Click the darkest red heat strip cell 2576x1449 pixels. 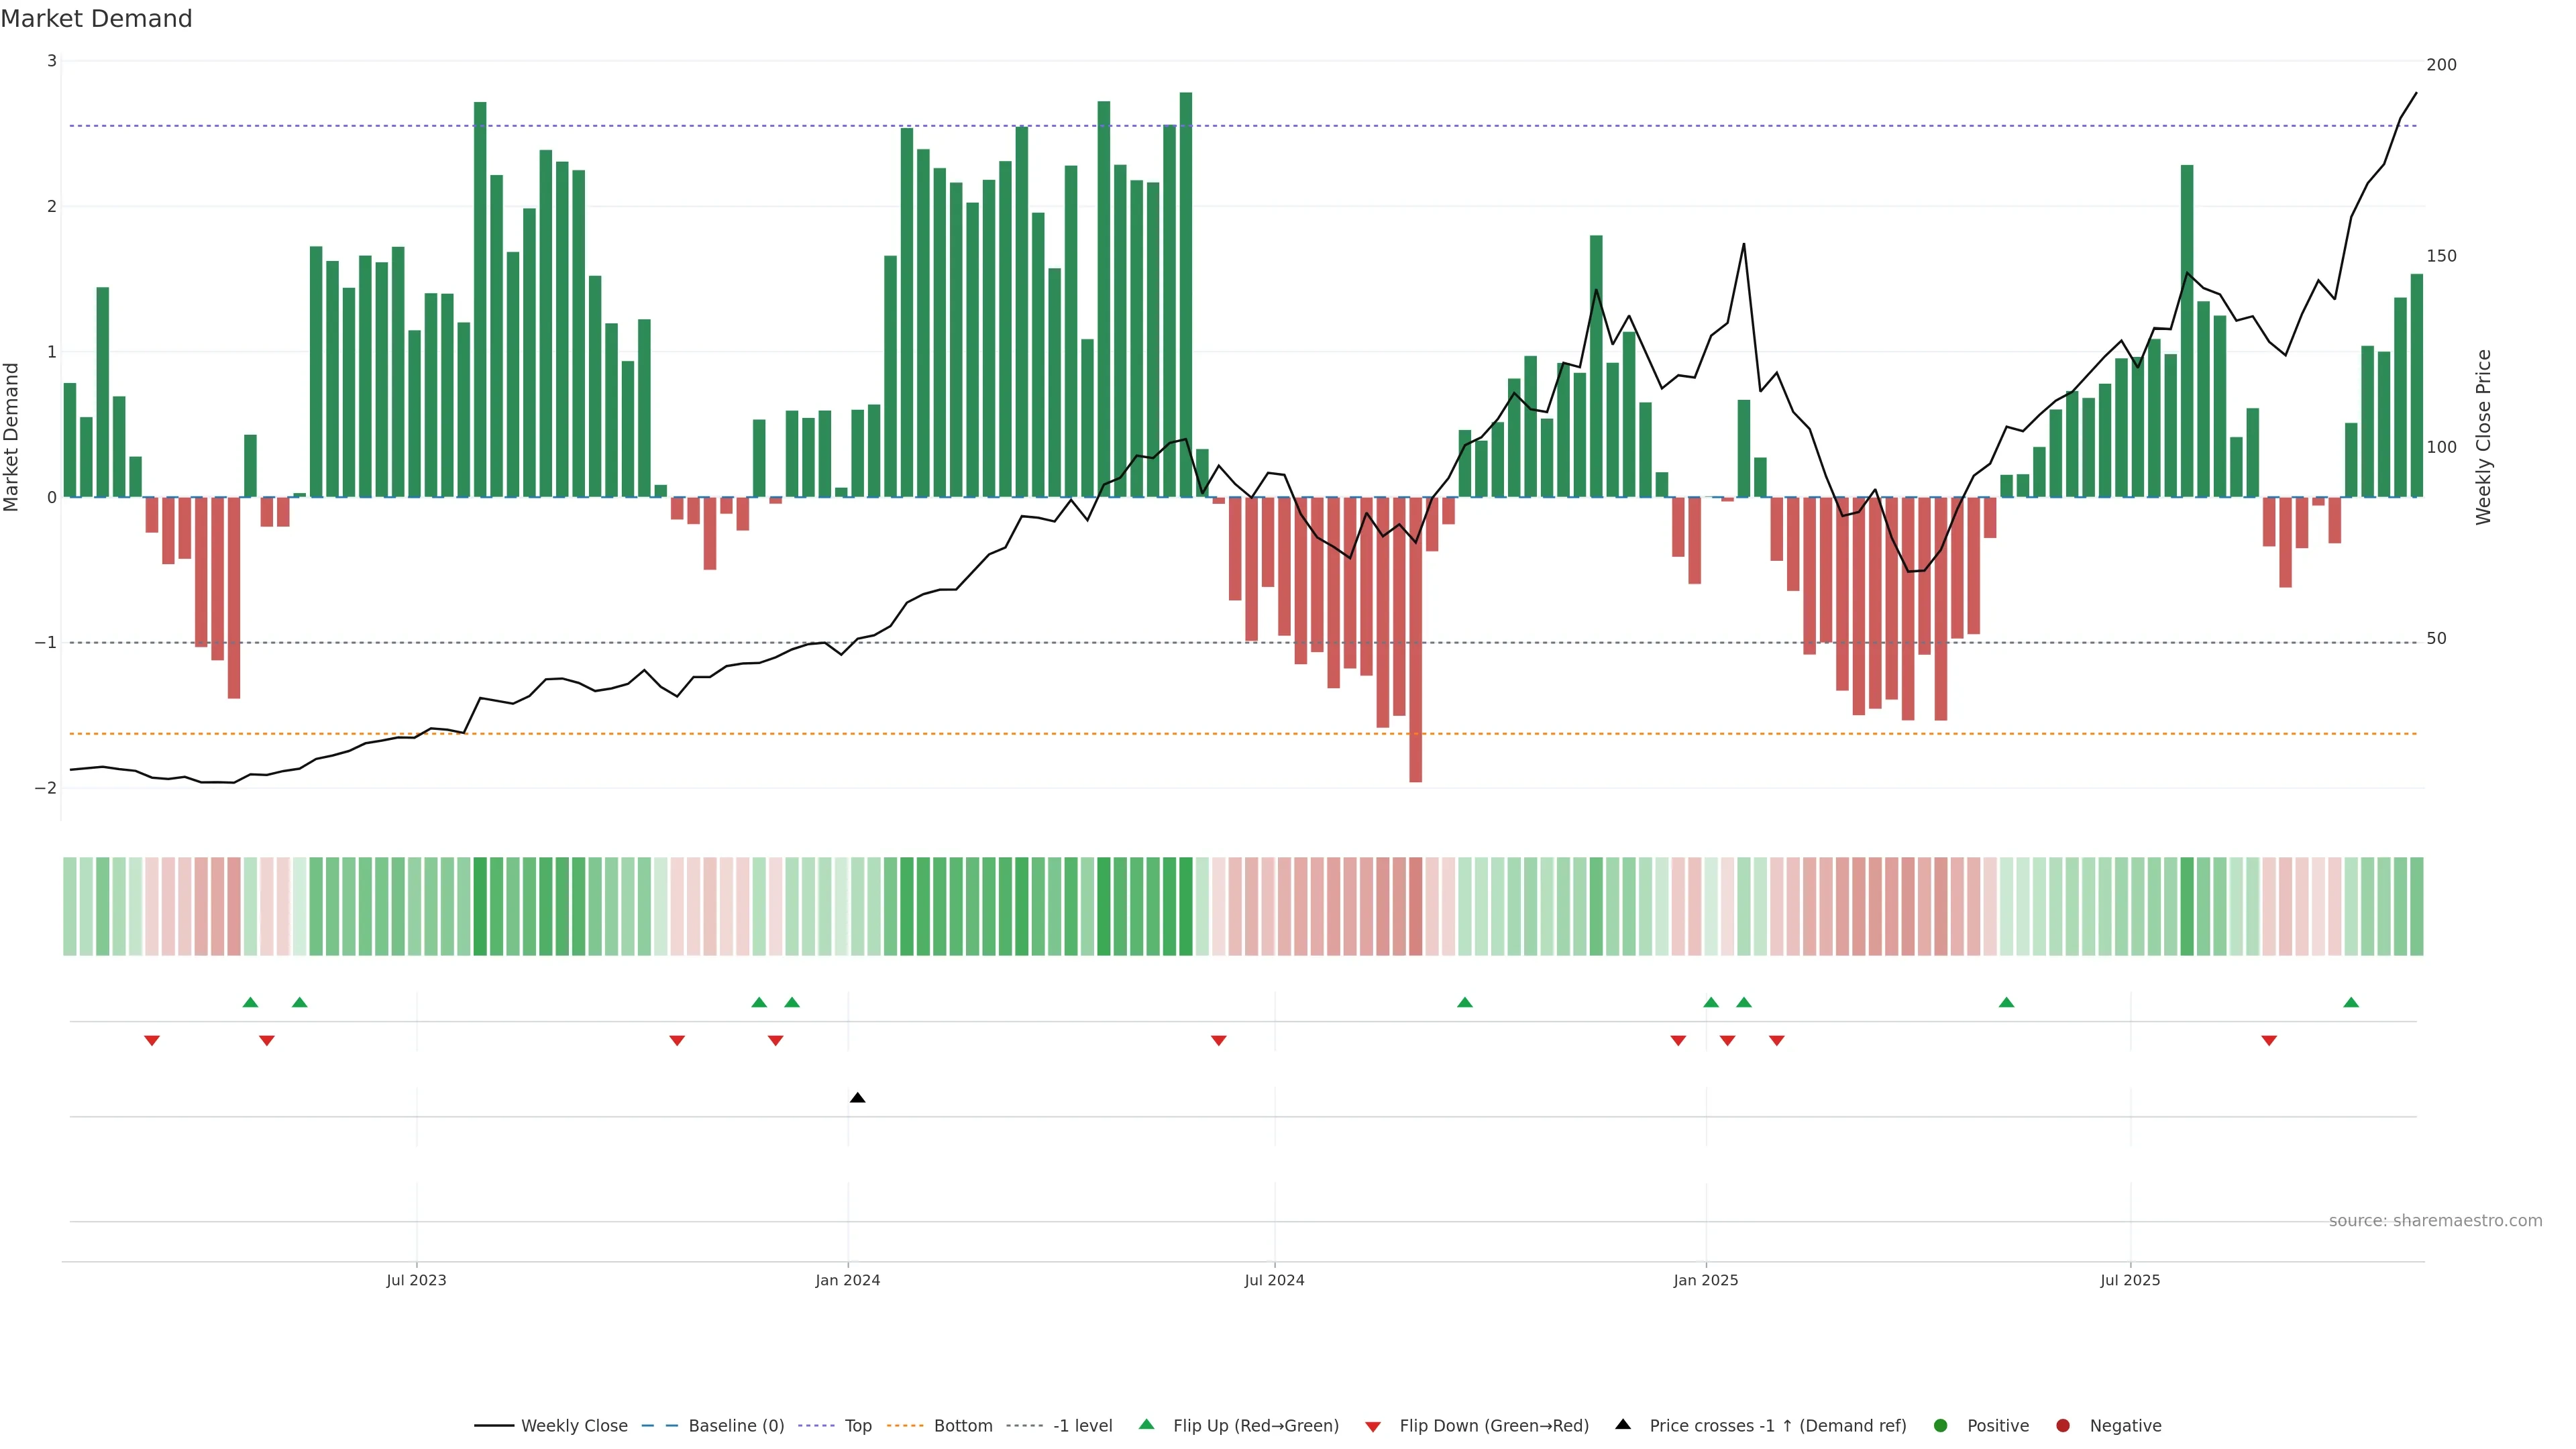pyautogui.click(x=1415, y=906)
